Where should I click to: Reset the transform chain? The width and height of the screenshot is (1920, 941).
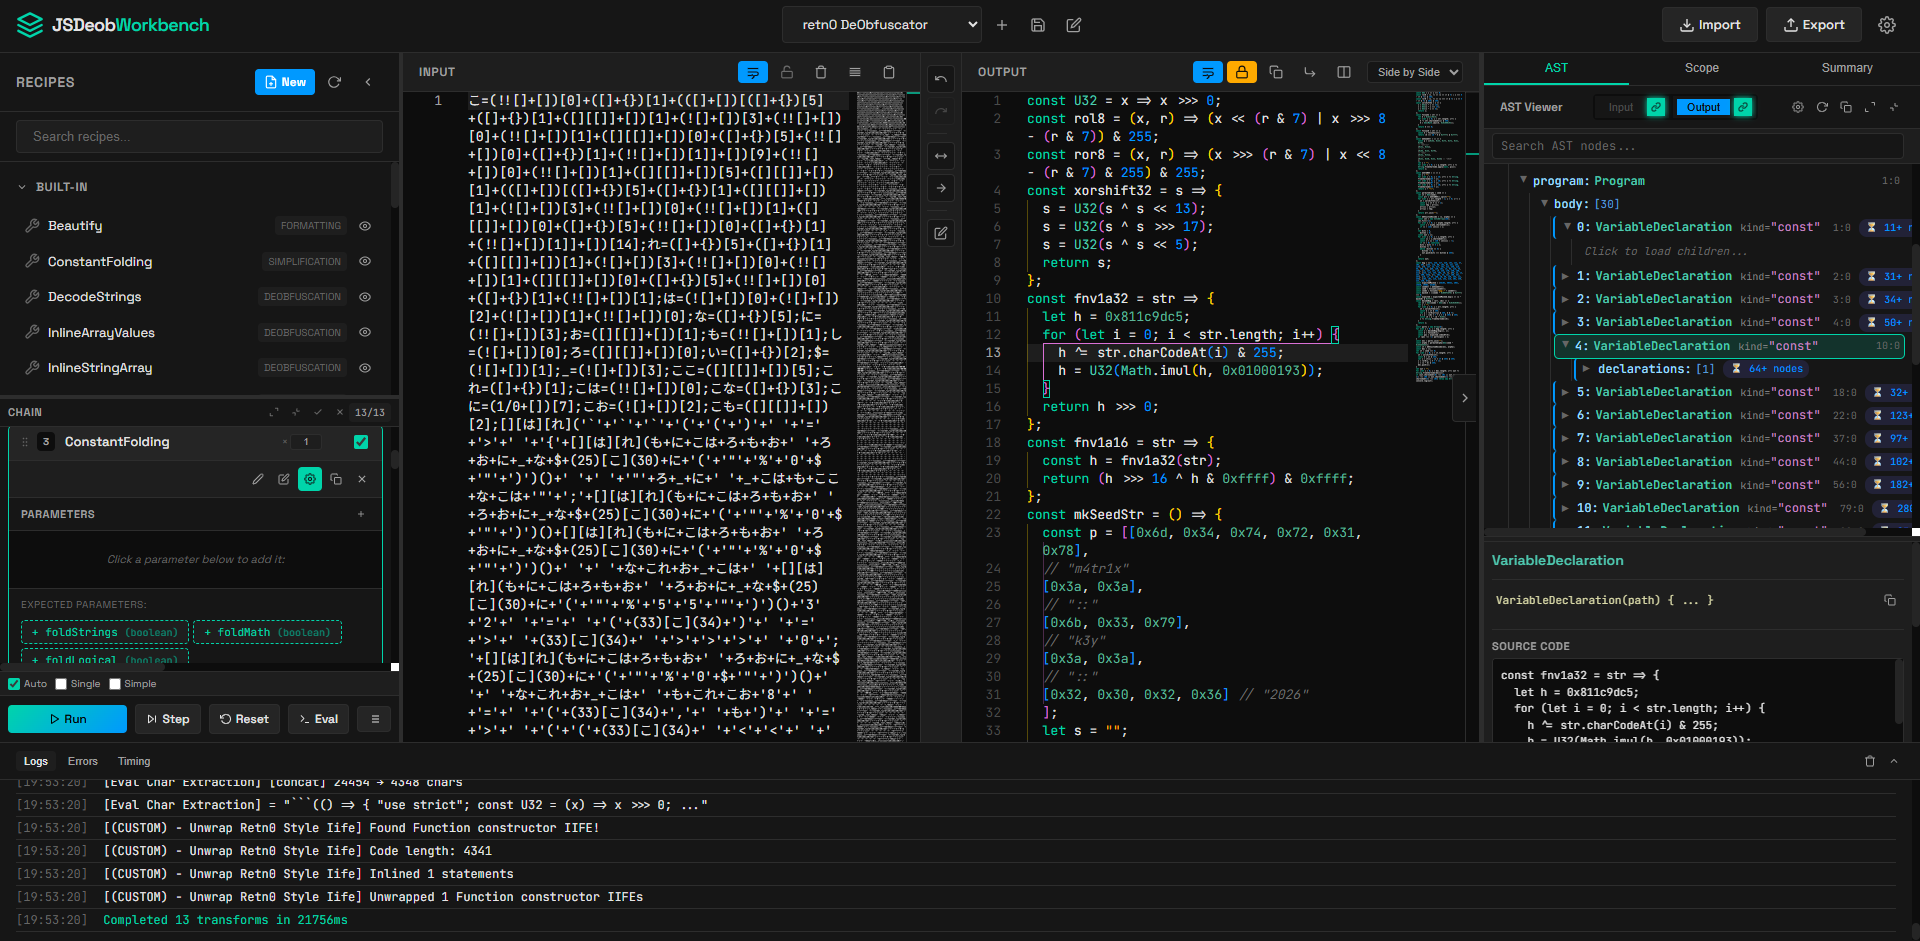coord(244,719)
